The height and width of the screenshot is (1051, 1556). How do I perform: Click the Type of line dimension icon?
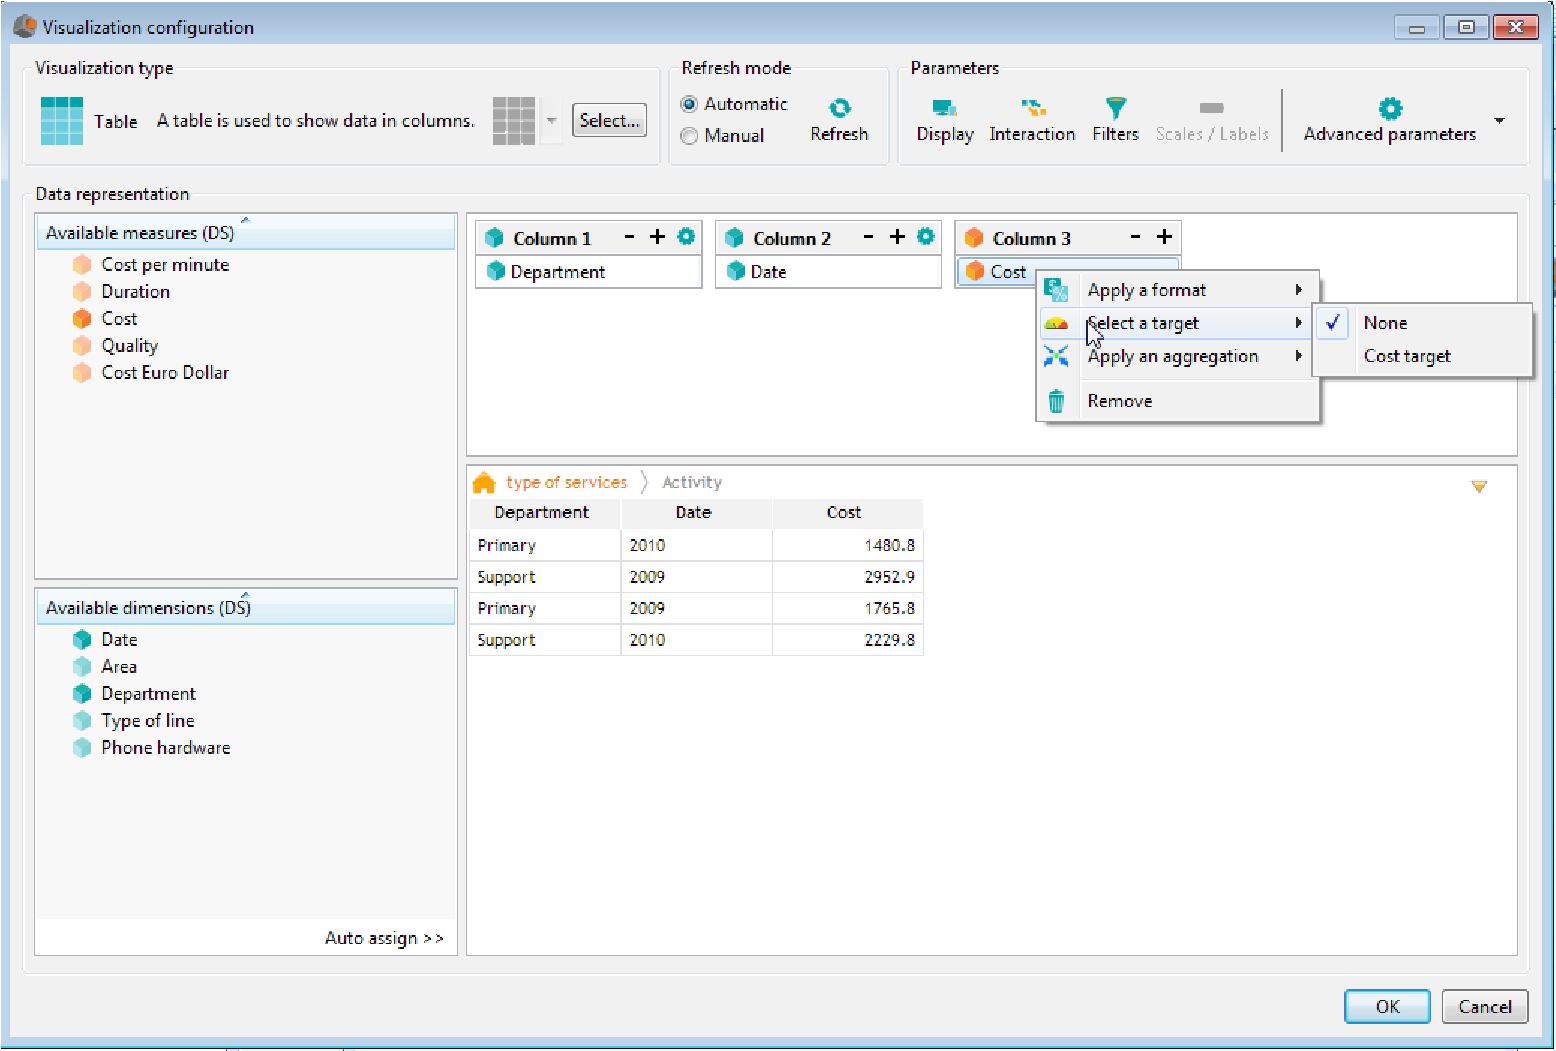tap(82, 721)
